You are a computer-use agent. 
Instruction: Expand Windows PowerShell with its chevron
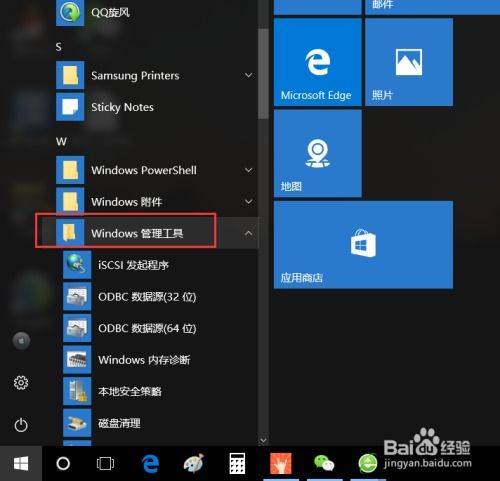point(249,170)
